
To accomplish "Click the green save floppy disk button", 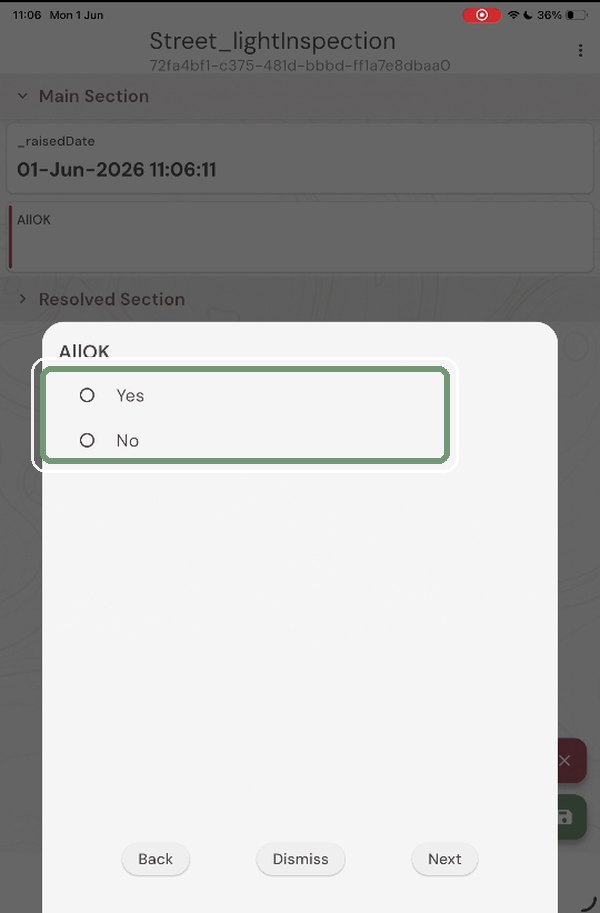I will [x=572, y=816].
